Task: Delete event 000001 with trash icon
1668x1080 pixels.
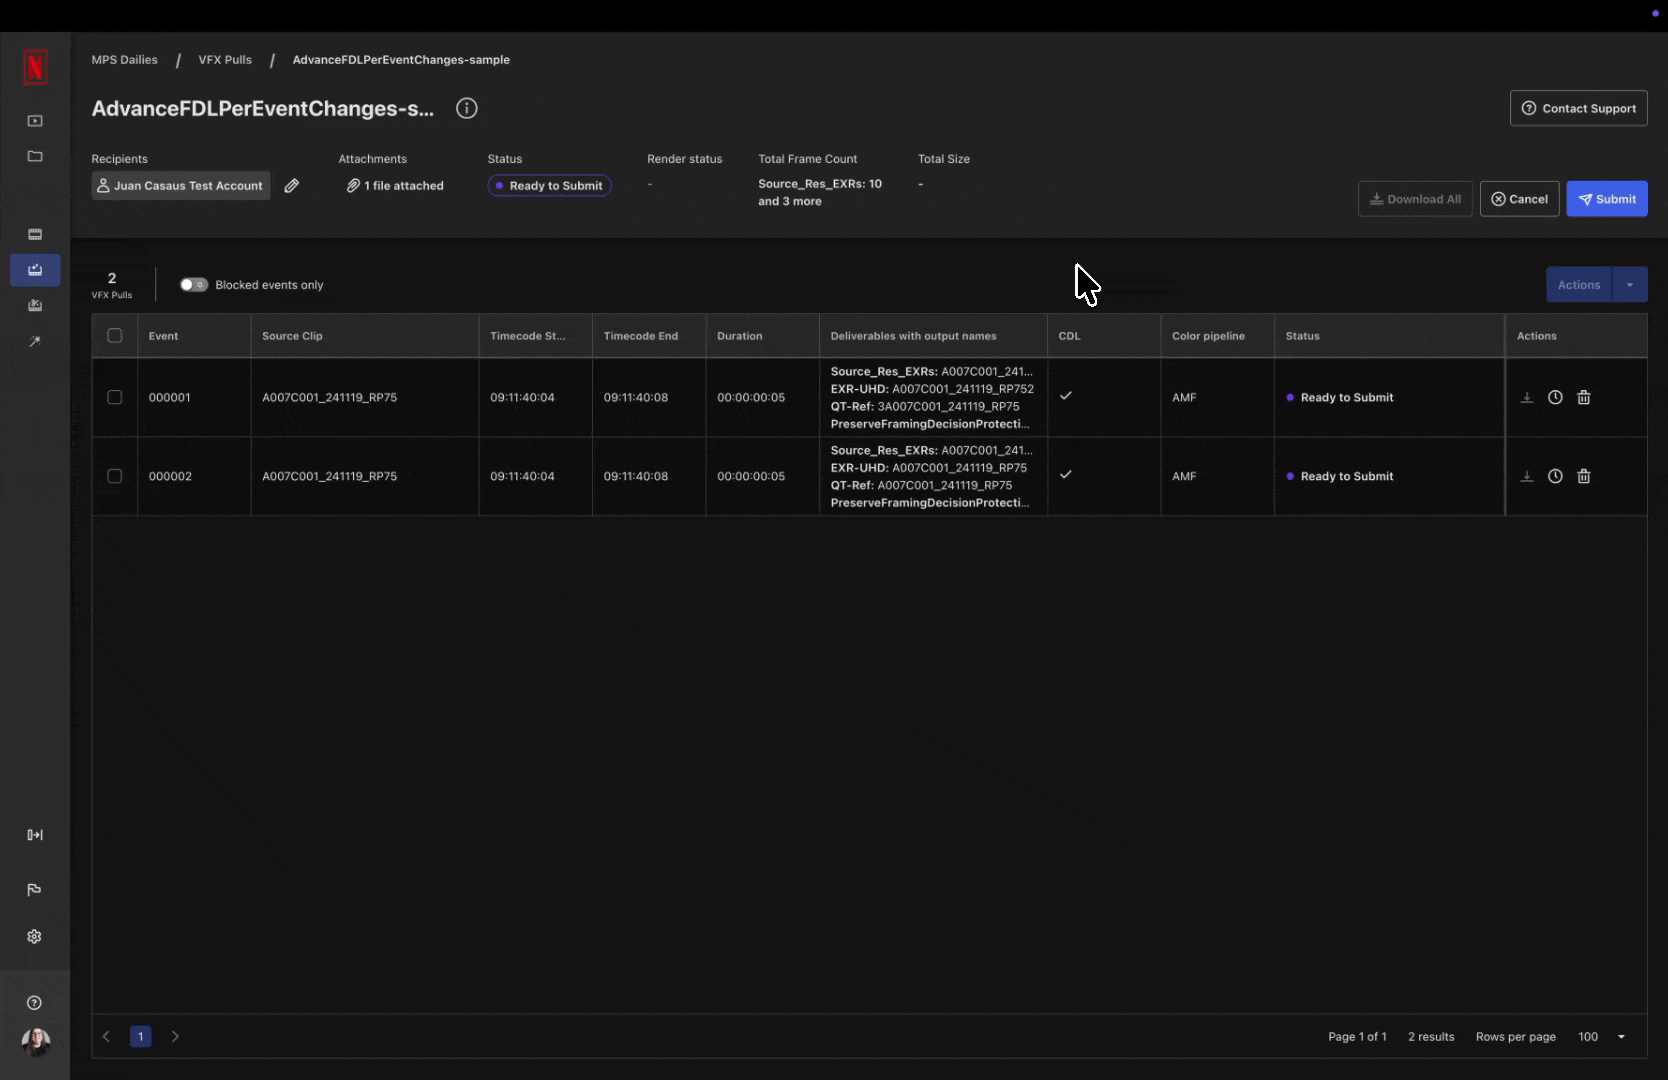Action: (1584, 397)
